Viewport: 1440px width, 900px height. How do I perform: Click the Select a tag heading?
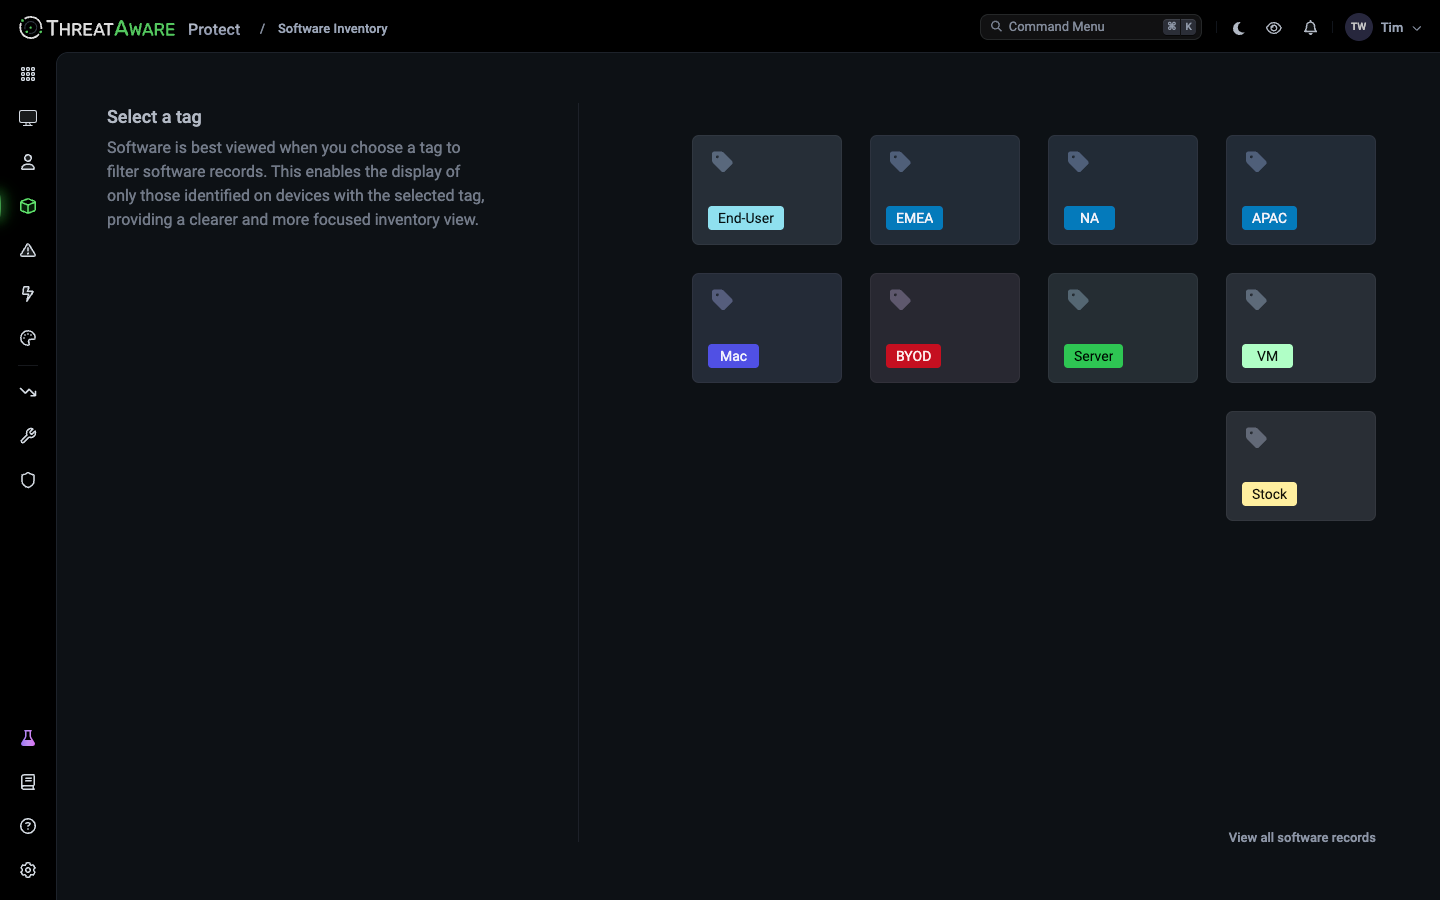click(154, 117)
